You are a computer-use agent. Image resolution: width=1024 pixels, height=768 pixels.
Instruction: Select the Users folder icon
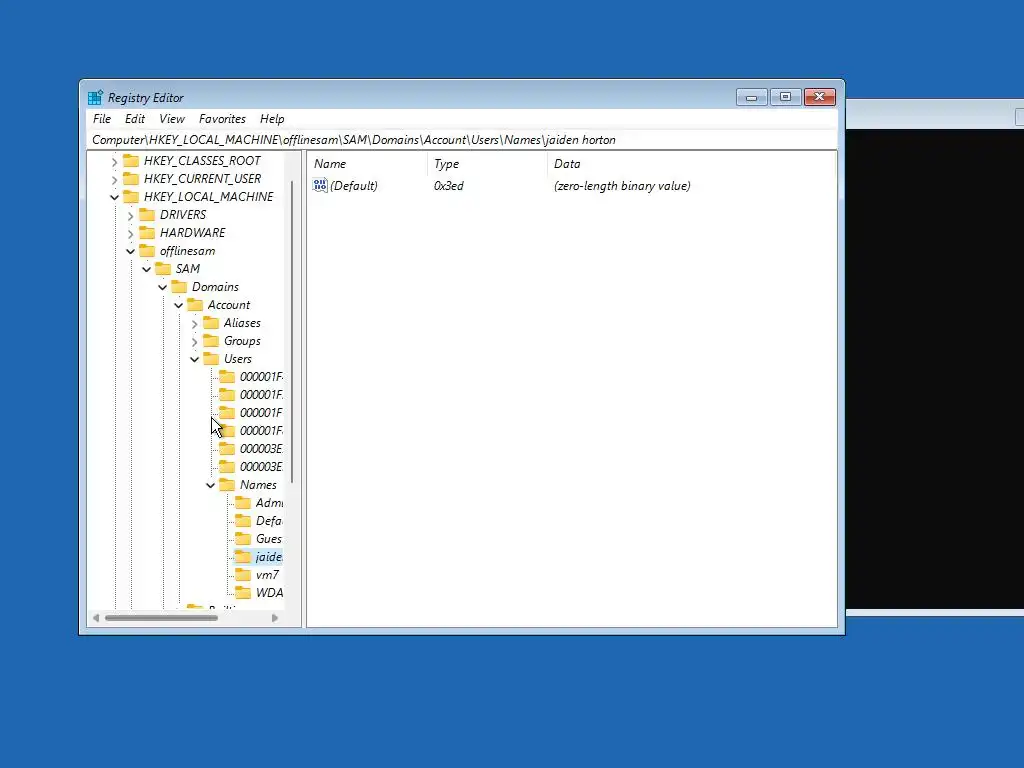pyautogui.click(x=211, y=359)
